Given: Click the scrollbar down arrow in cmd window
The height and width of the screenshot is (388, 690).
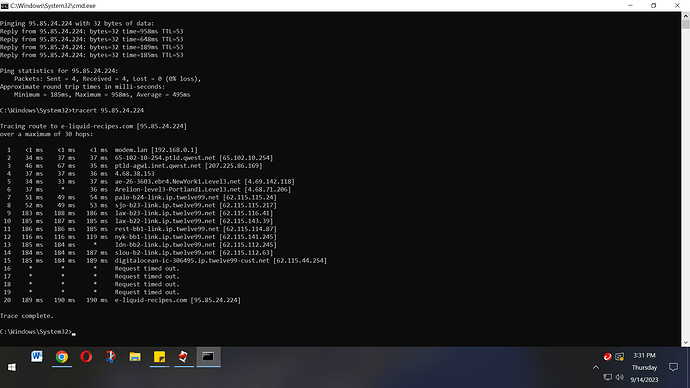Looking at the screenshot, I should pos(686,343).
